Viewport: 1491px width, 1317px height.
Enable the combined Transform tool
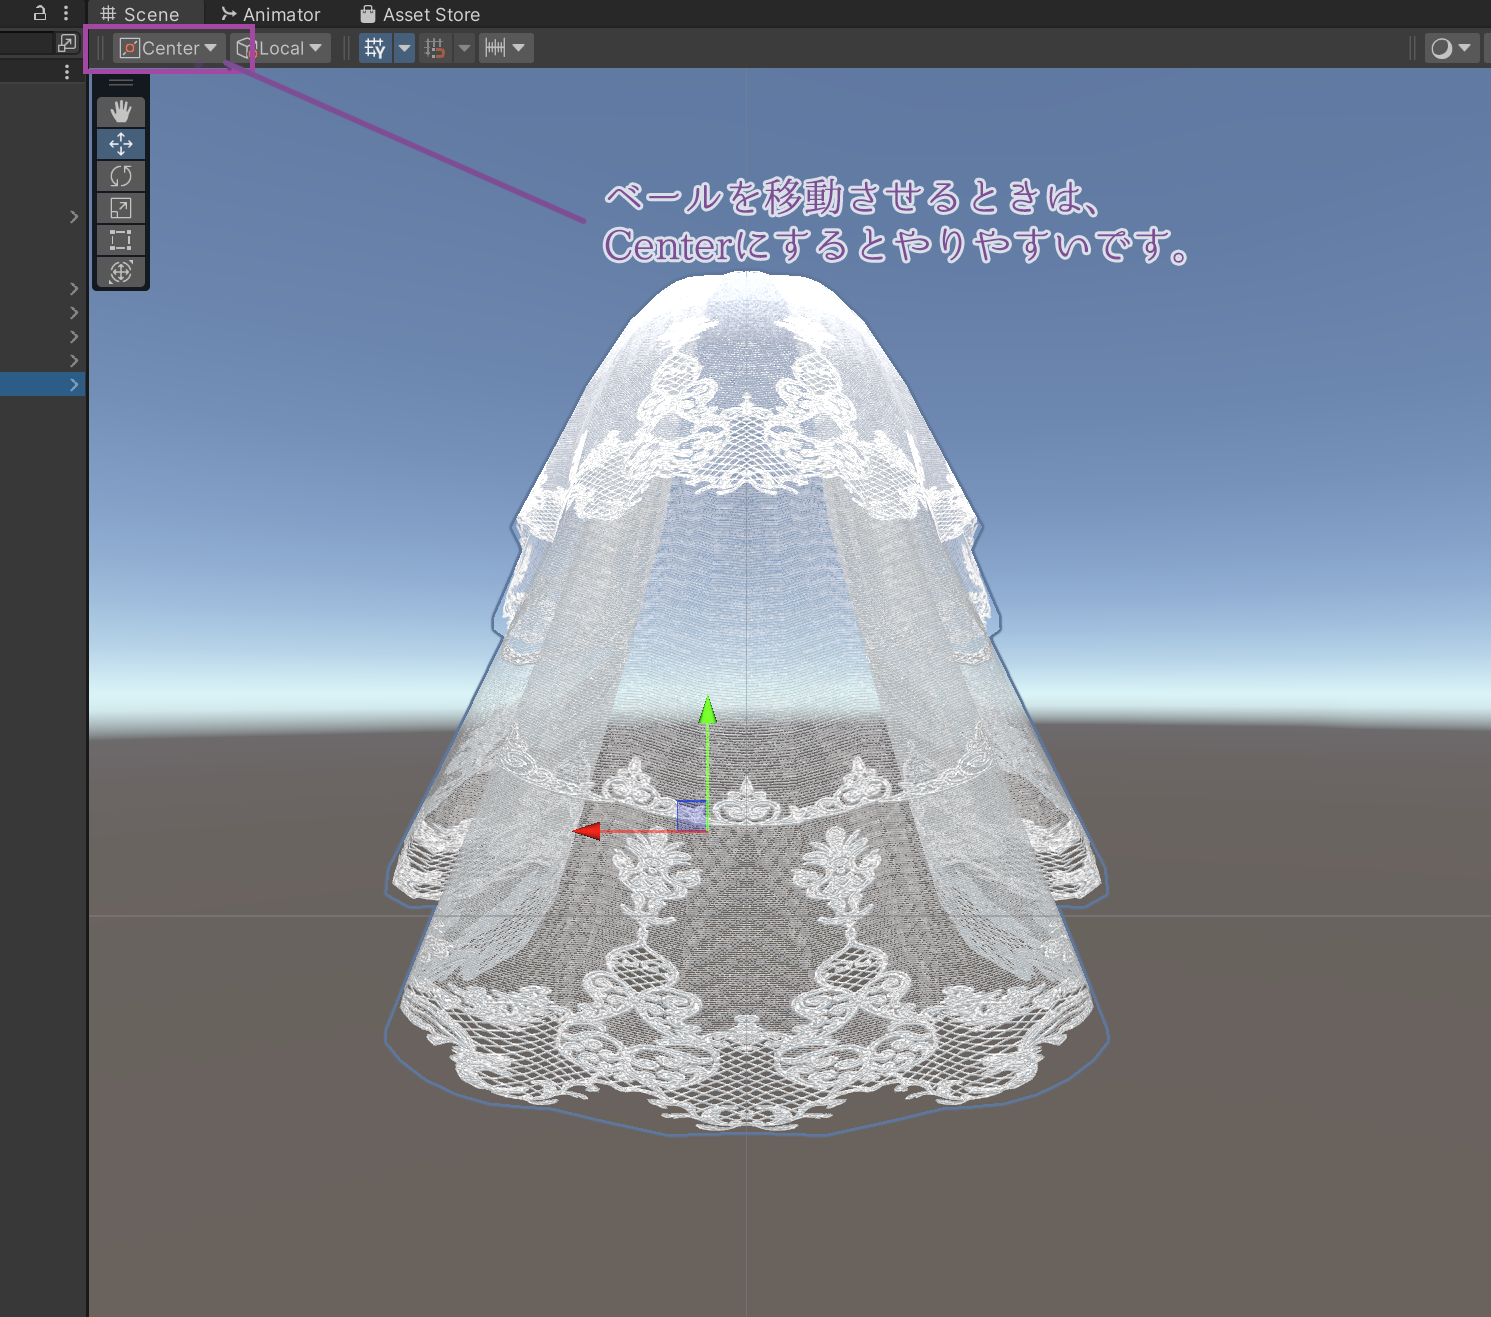120,272
